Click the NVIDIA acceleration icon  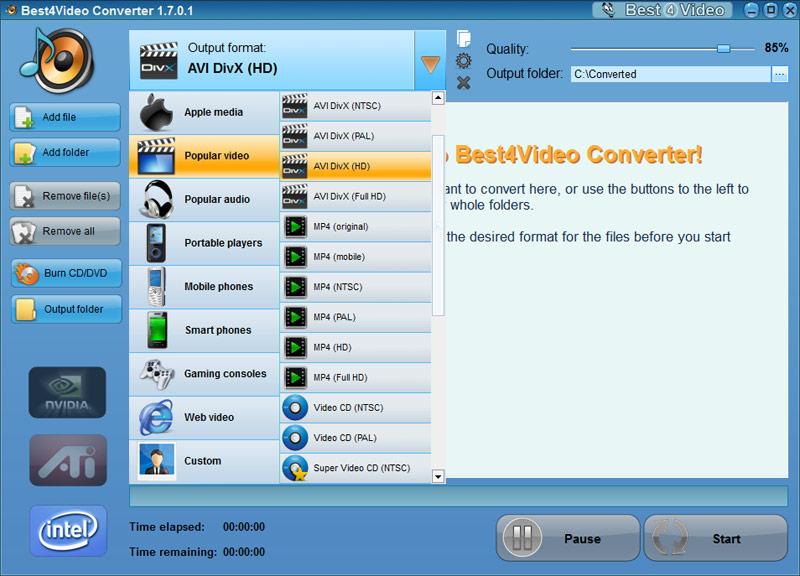67,392
